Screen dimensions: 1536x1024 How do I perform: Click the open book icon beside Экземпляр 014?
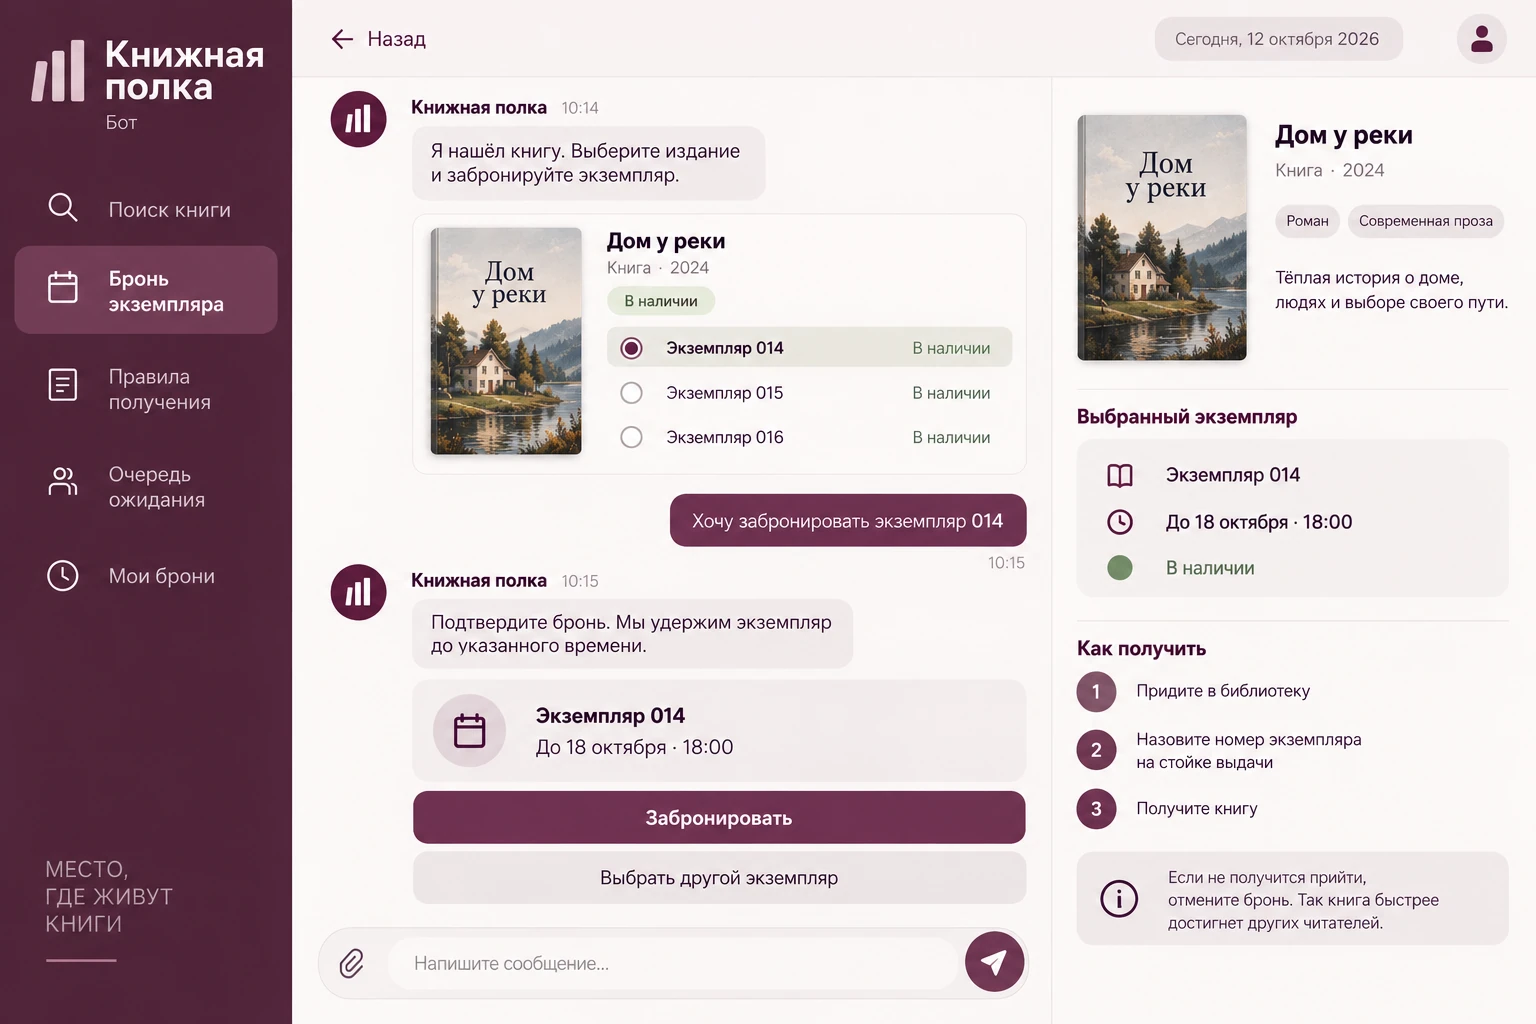[1120, 475]
